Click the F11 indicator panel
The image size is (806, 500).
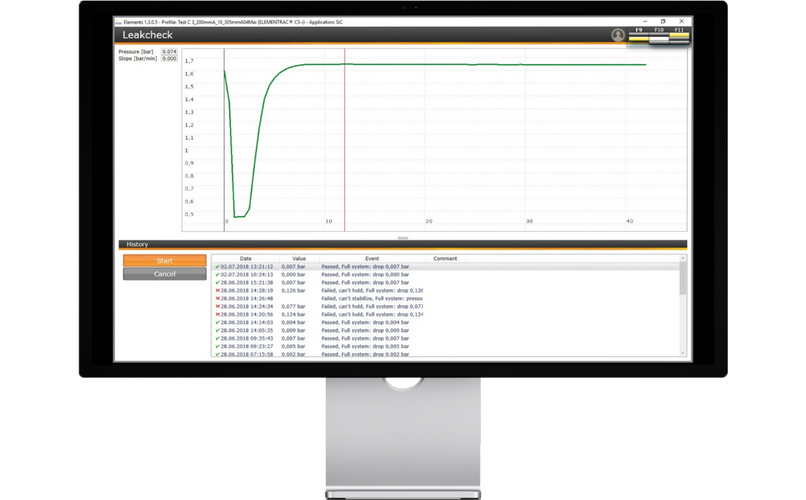(679, 35)
